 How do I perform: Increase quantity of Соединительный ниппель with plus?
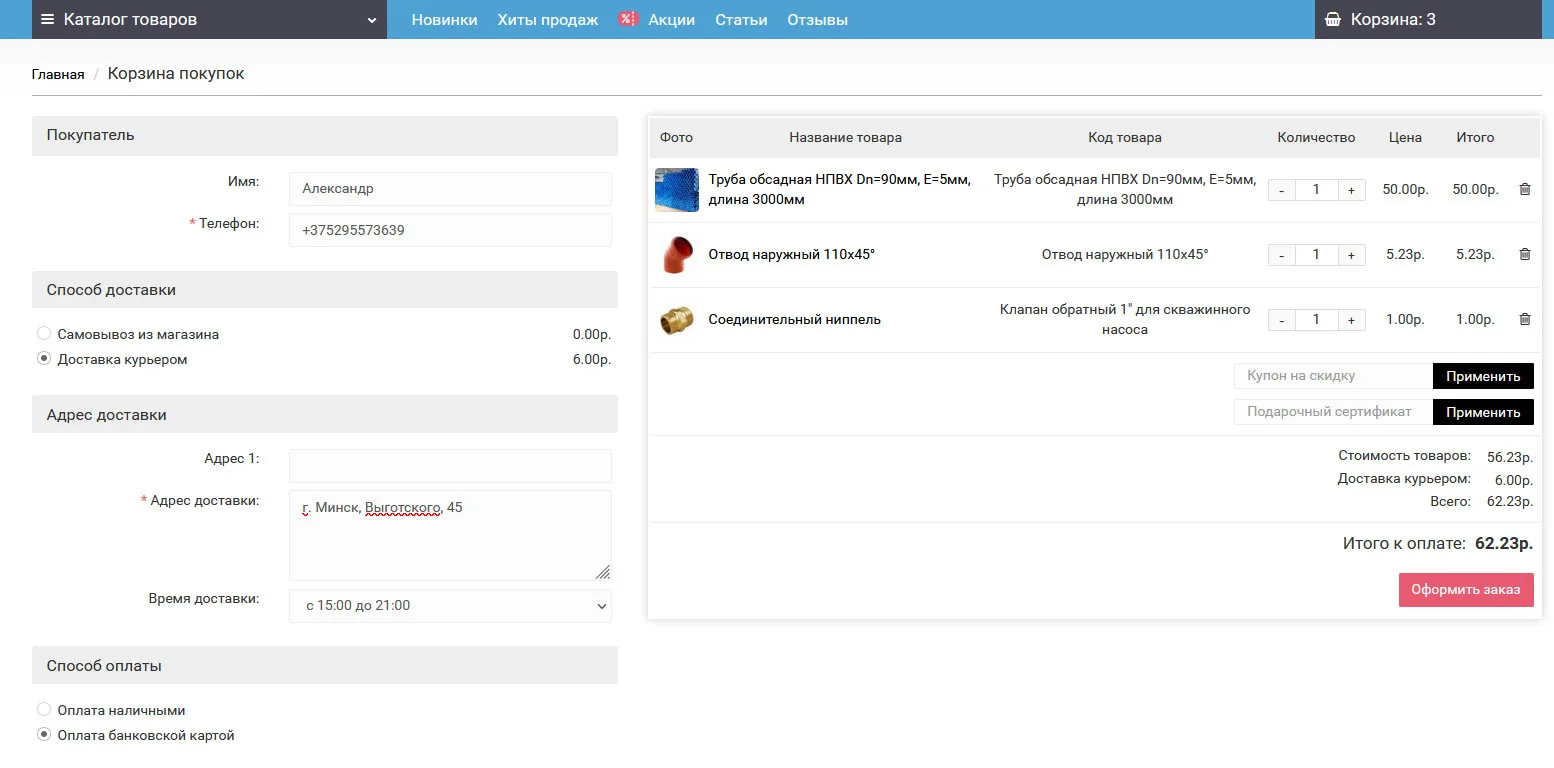(x=1351, y=320)
